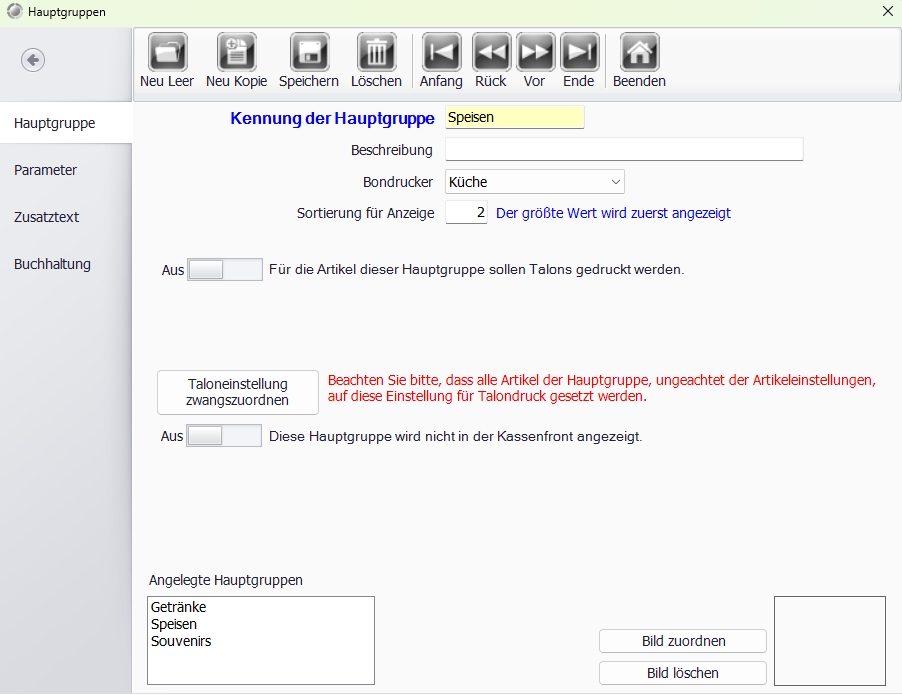Advance to next record with Vor

tap(535, 52)
